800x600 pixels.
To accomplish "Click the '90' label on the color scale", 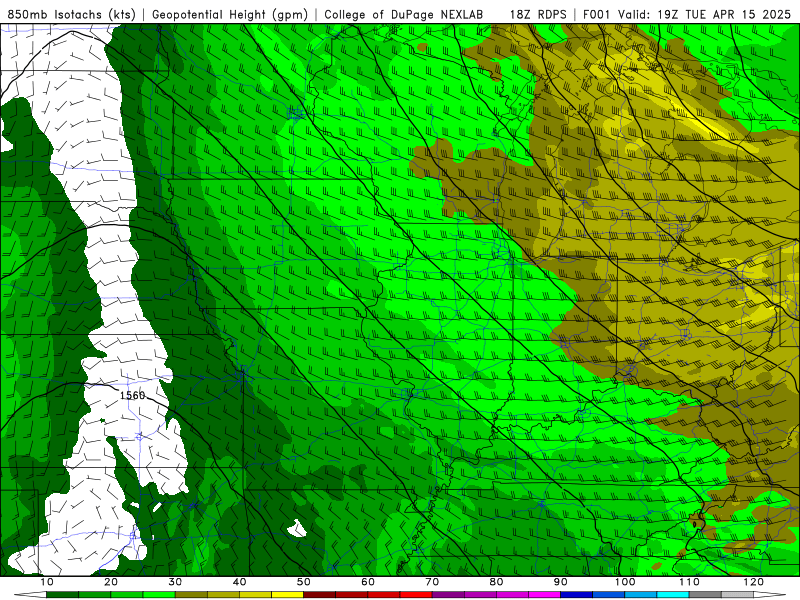I will [561, 582].
